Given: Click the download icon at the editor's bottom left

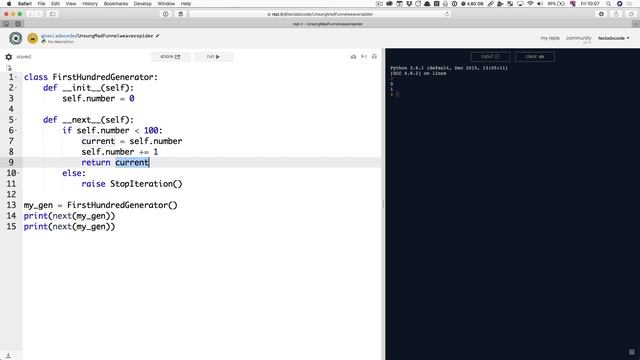Looking at the screenshot, I should [8, 356].
